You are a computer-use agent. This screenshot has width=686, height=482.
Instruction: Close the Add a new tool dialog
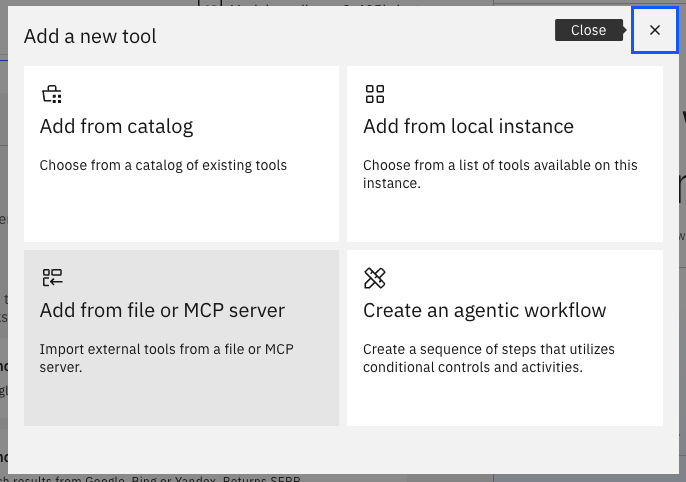click(655, 30)
